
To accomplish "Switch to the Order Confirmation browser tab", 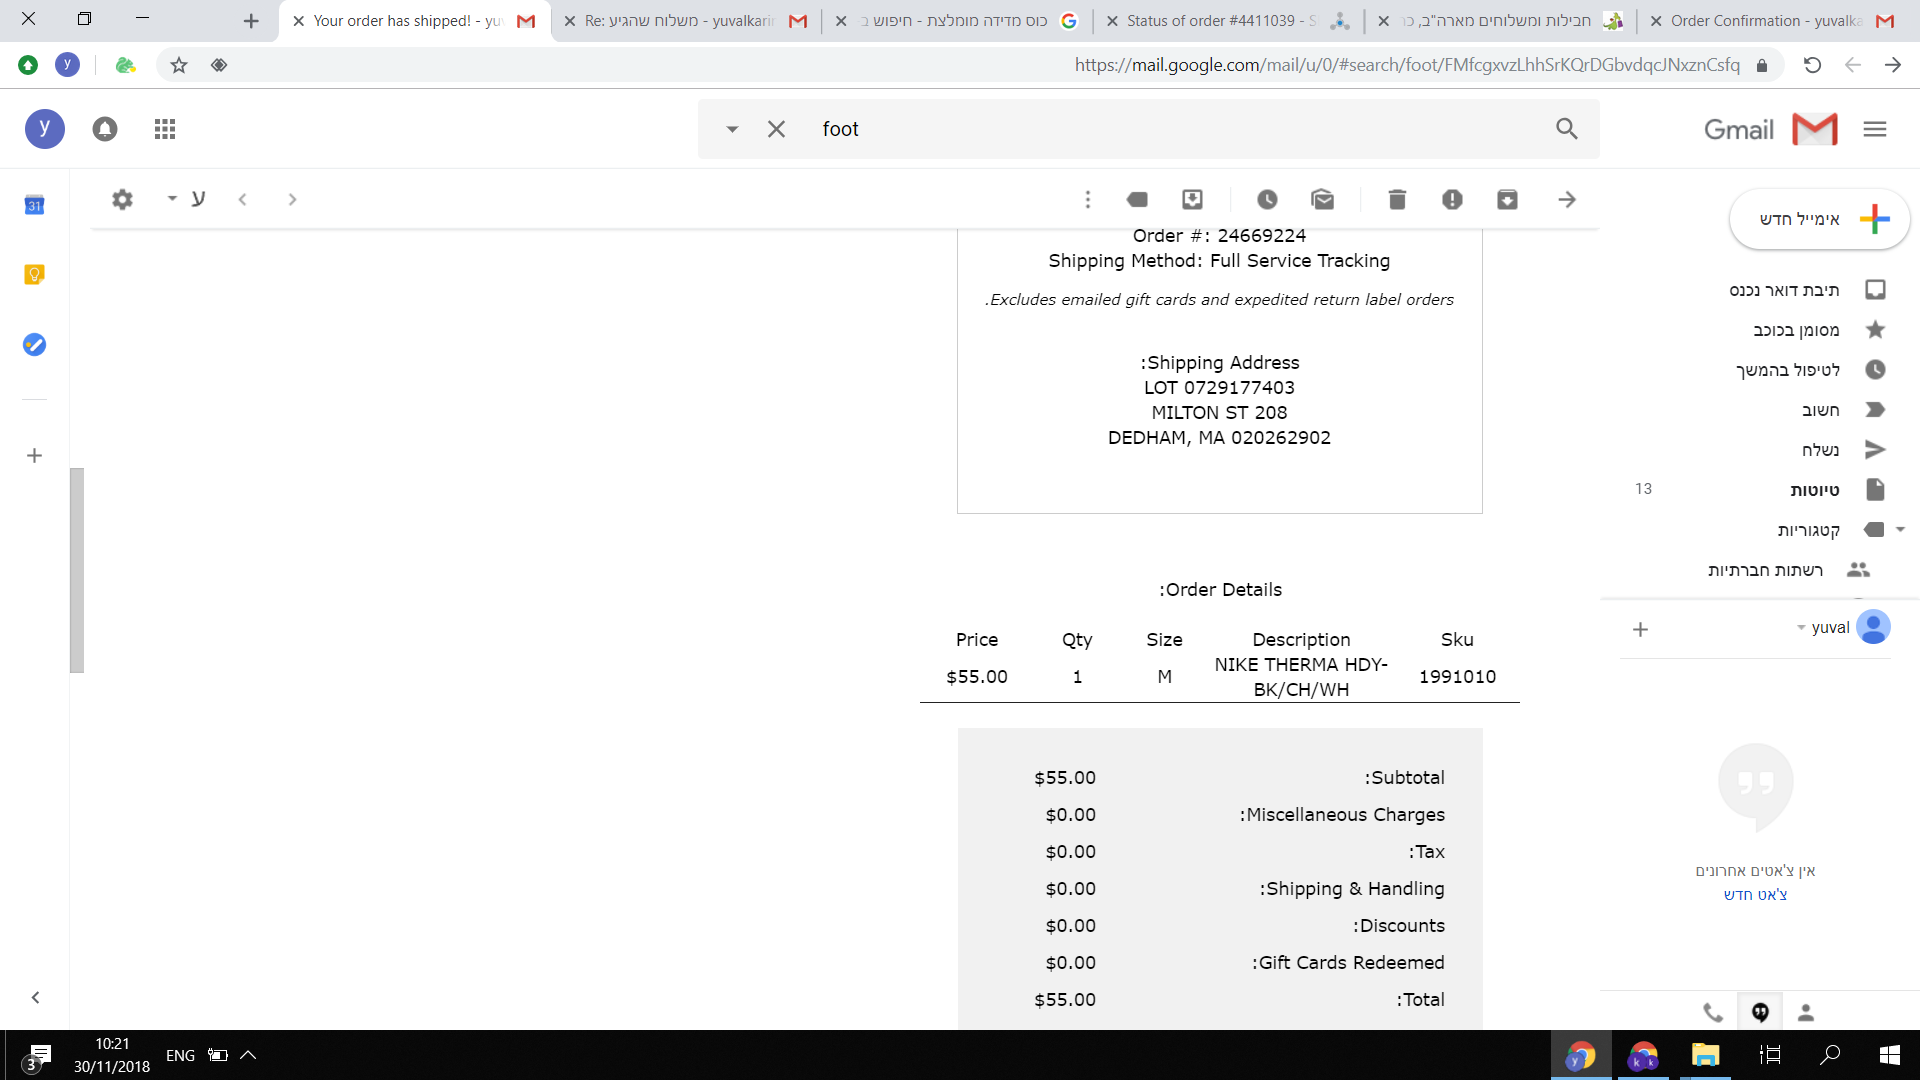I will point(1765,21).
